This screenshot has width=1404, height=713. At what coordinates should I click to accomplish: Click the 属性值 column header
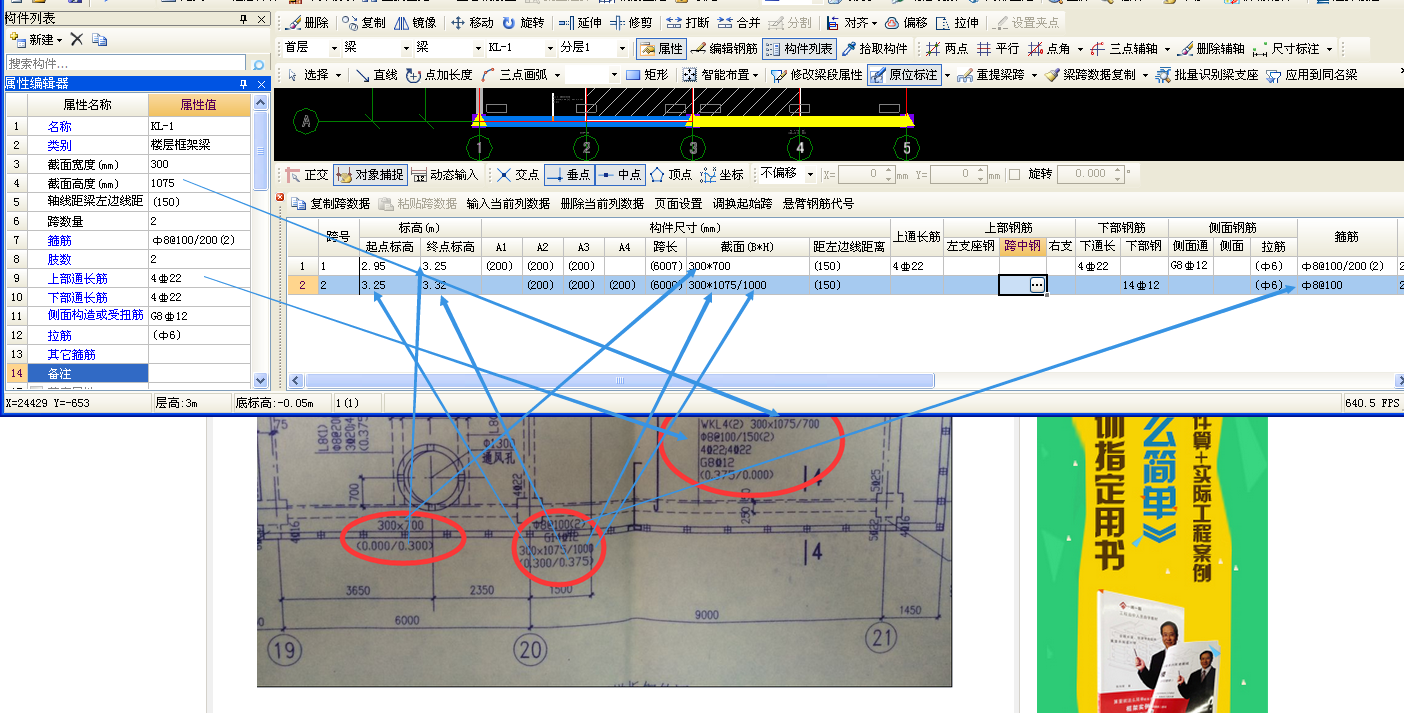(x=199, y=104)
